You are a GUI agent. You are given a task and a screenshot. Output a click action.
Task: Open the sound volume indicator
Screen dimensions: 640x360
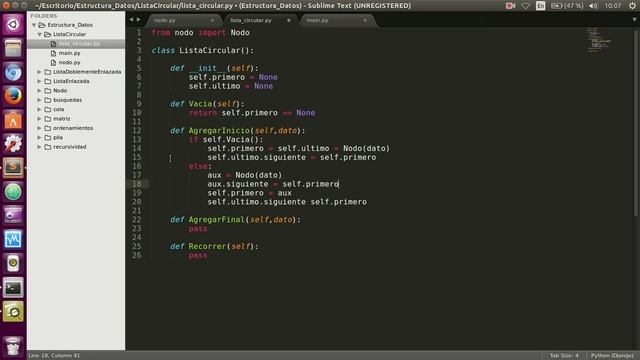593,6
